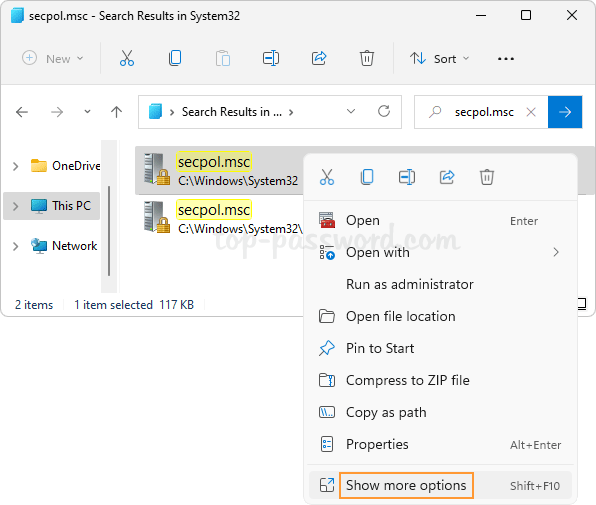Open the address bar history dropdown

pyautogui.click(x=351, y=112)
